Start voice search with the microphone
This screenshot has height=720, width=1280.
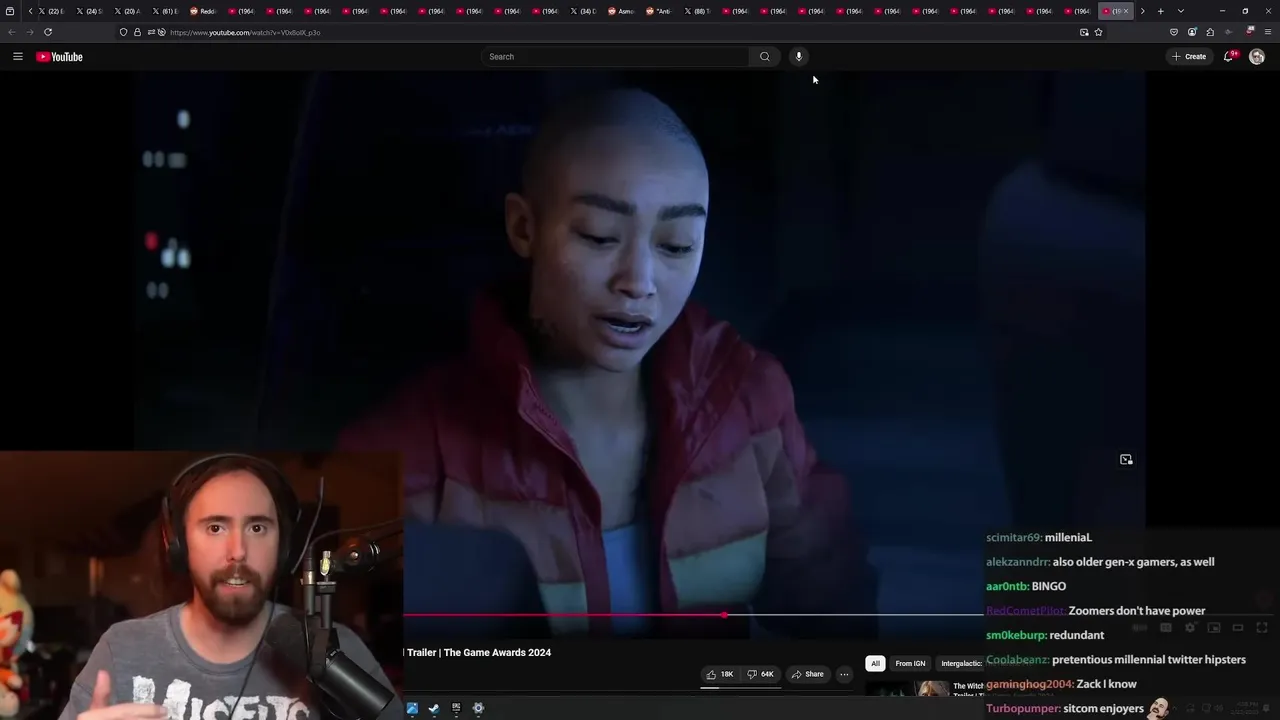point(798,57)
